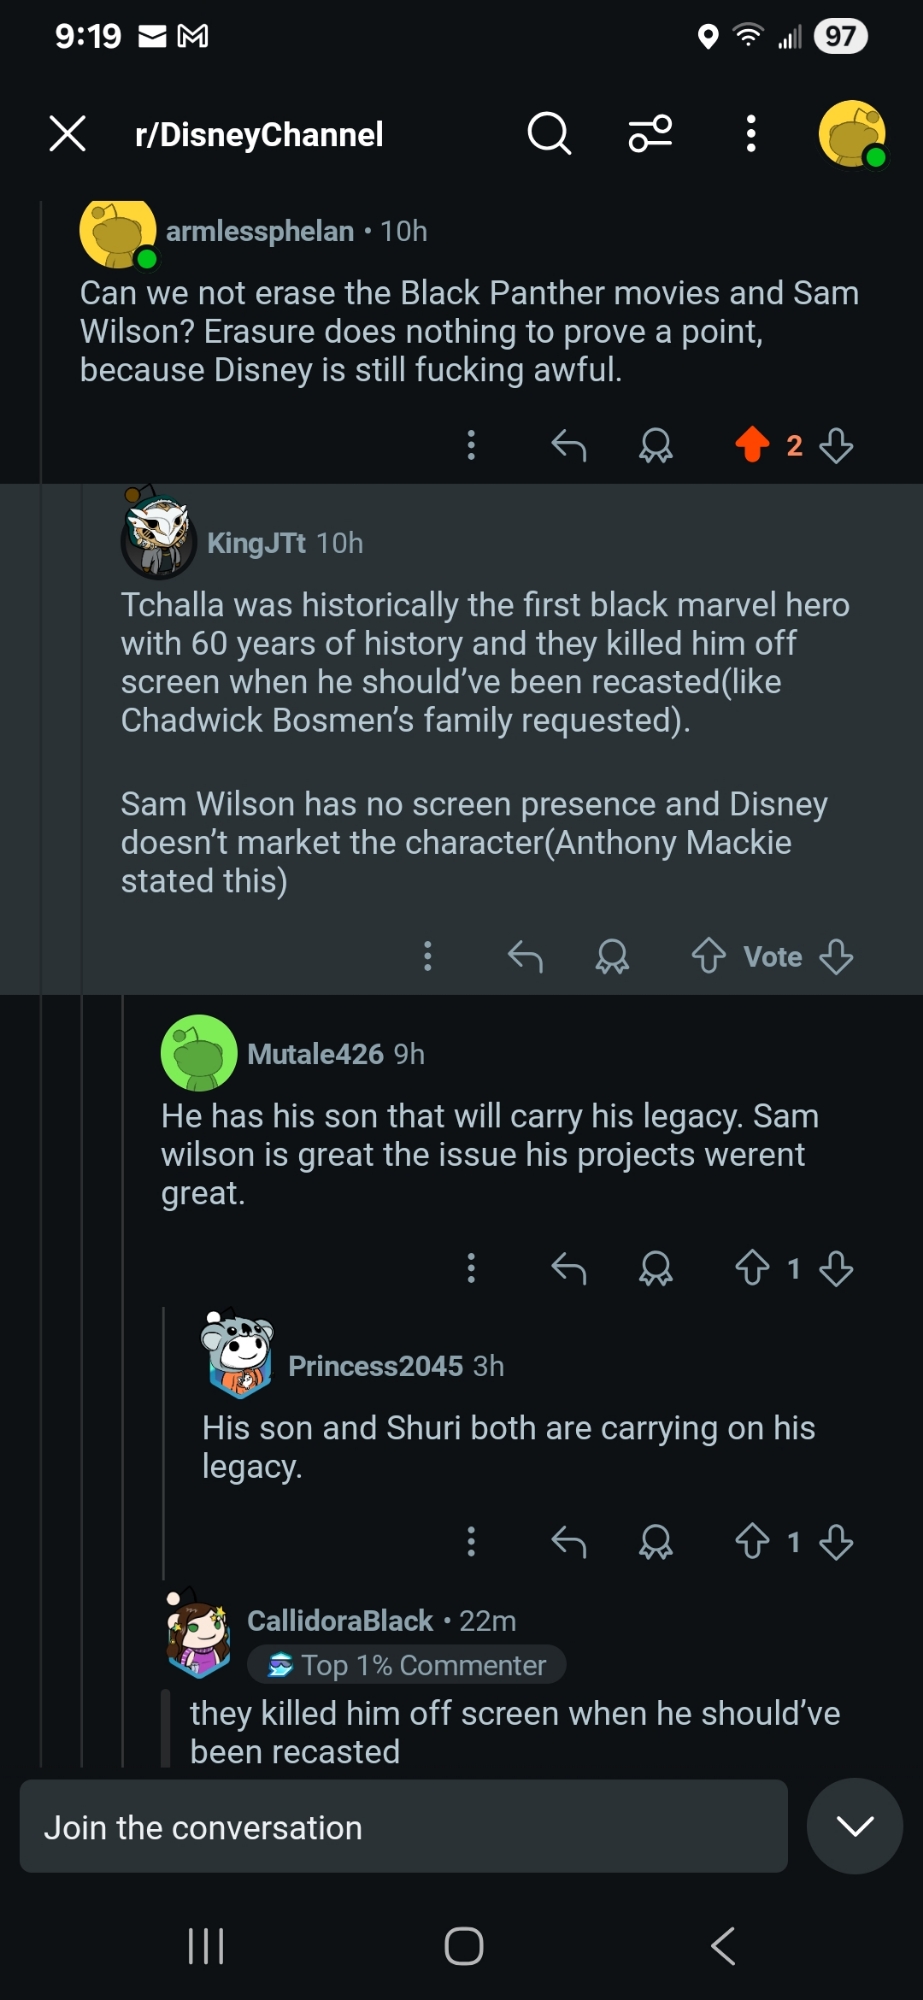Award the Mutale426 comment

tap(656, 1269)
